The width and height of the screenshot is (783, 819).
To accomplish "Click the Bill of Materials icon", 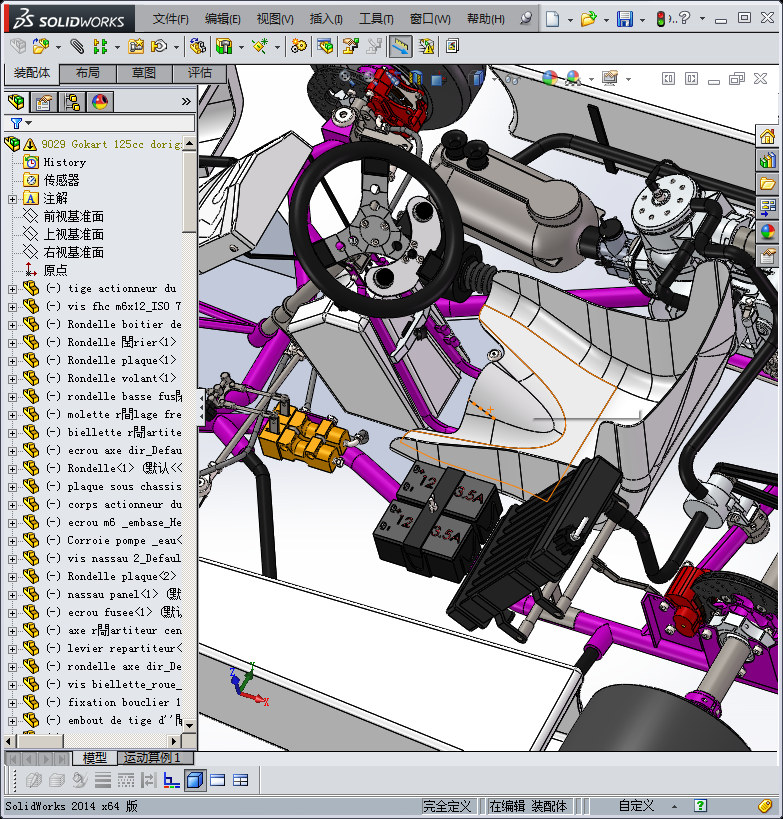I will pos(325,46).
